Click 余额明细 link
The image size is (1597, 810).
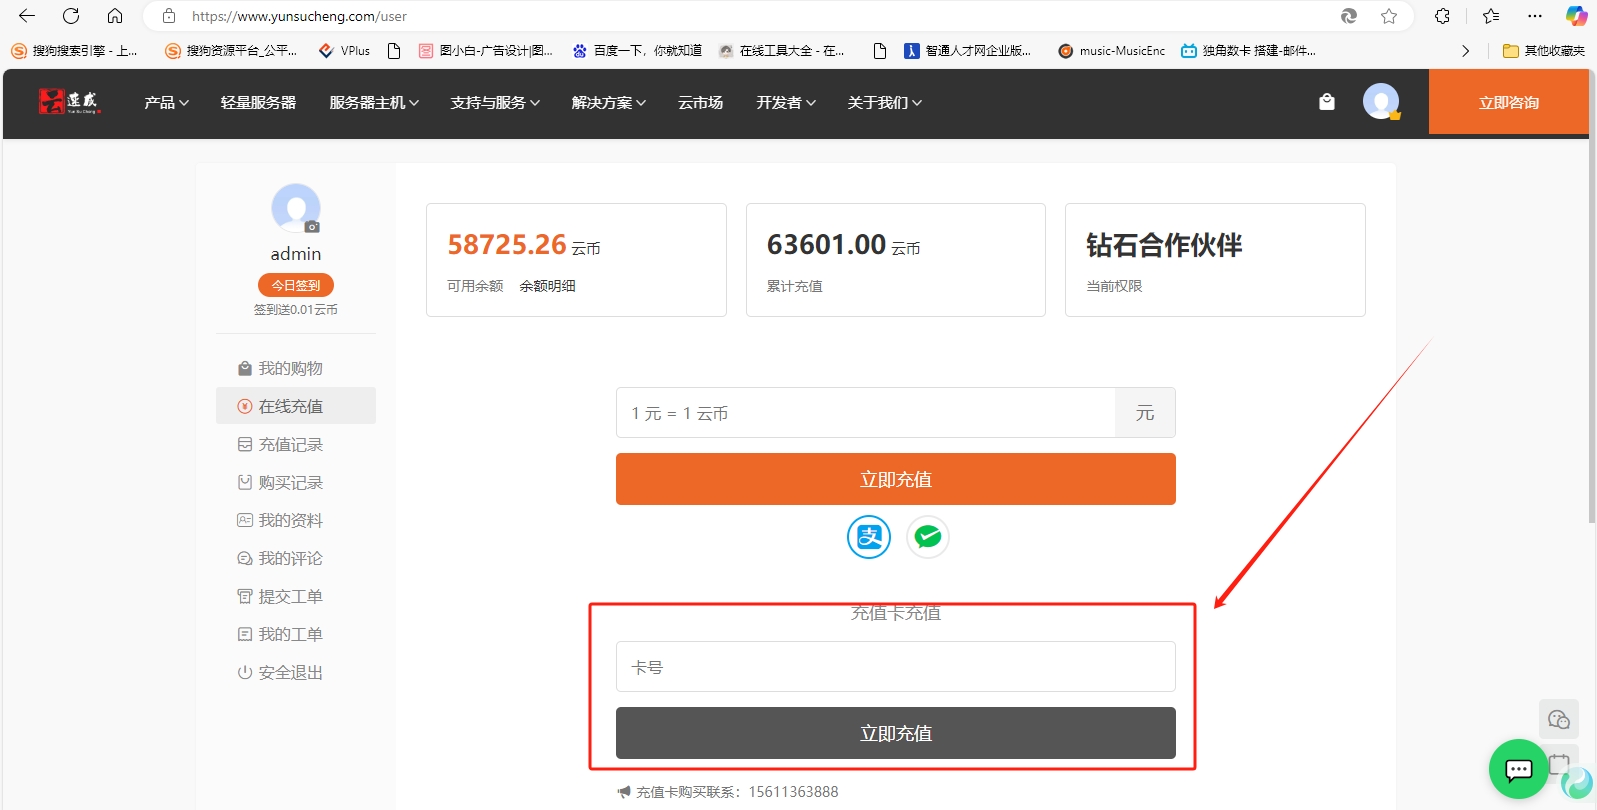tap(547, 286)
